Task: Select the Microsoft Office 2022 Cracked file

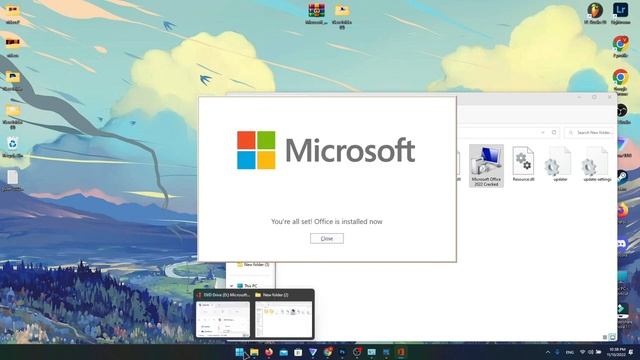Action: [486, 166]
